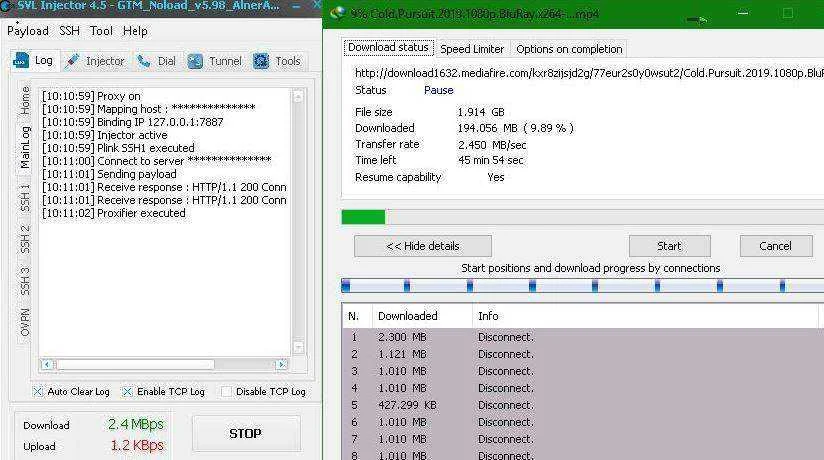
Task: Select connection row 1 with 2.300 MB
Action: [x=582, y=337]
